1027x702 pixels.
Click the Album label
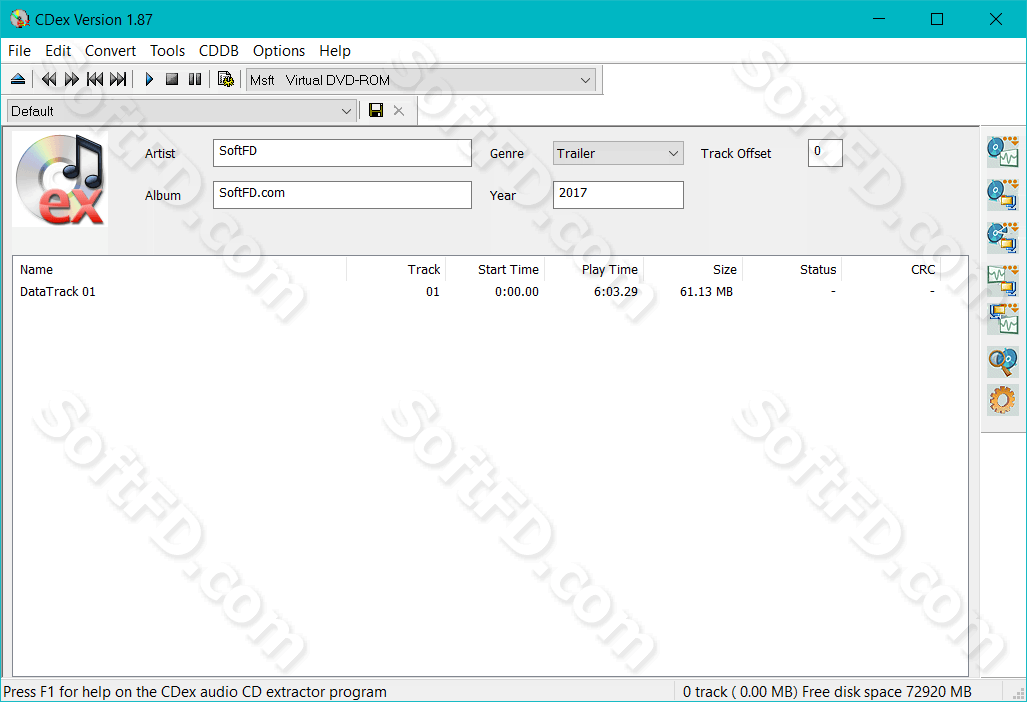click(162, 195)
